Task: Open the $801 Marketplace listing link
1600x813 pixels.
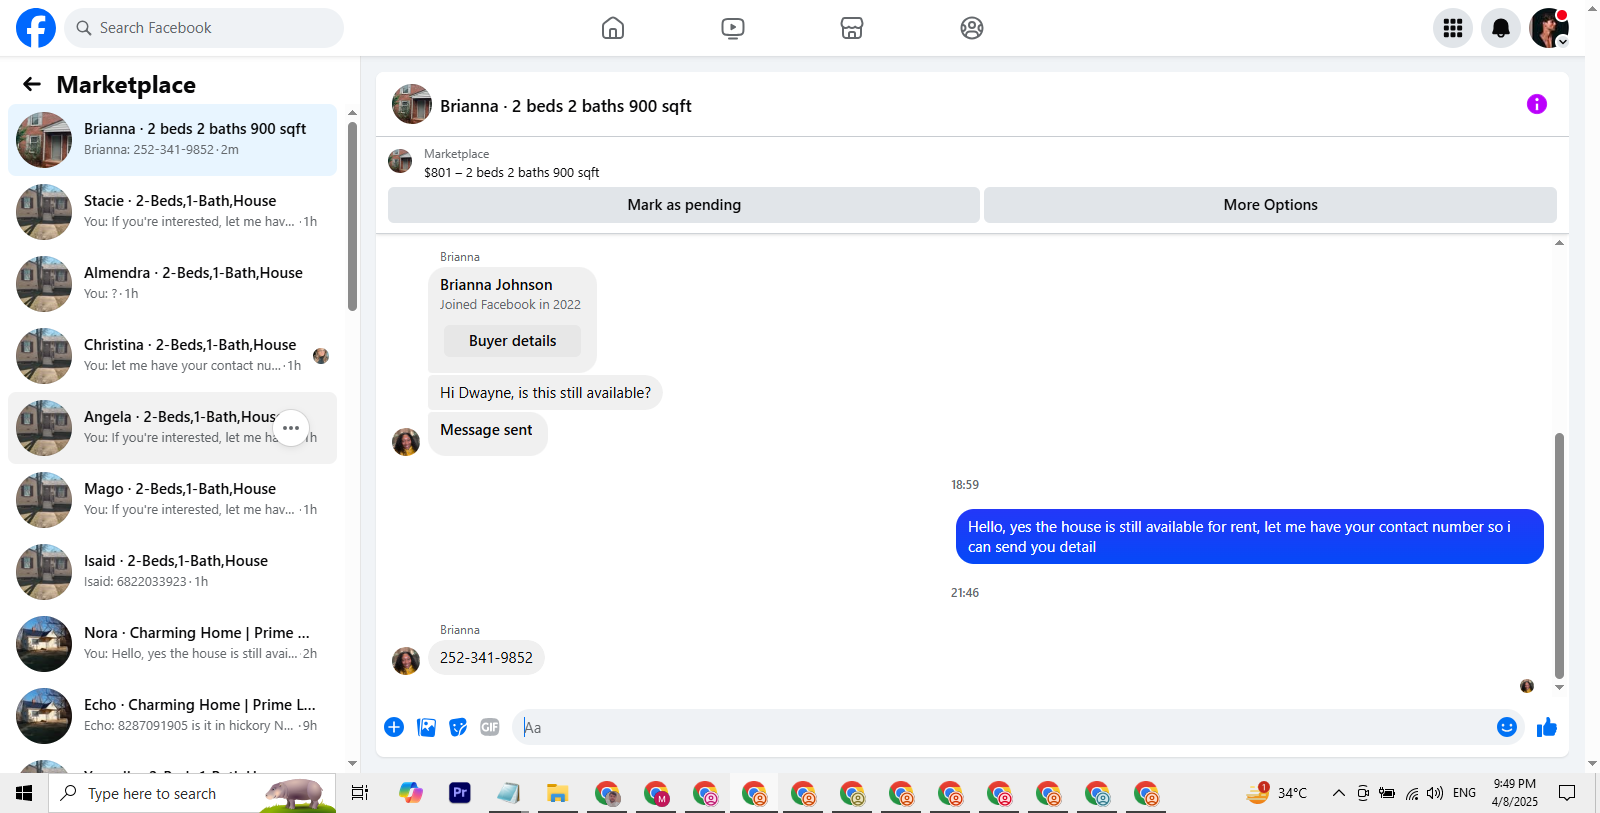Action: click(511, 172)
